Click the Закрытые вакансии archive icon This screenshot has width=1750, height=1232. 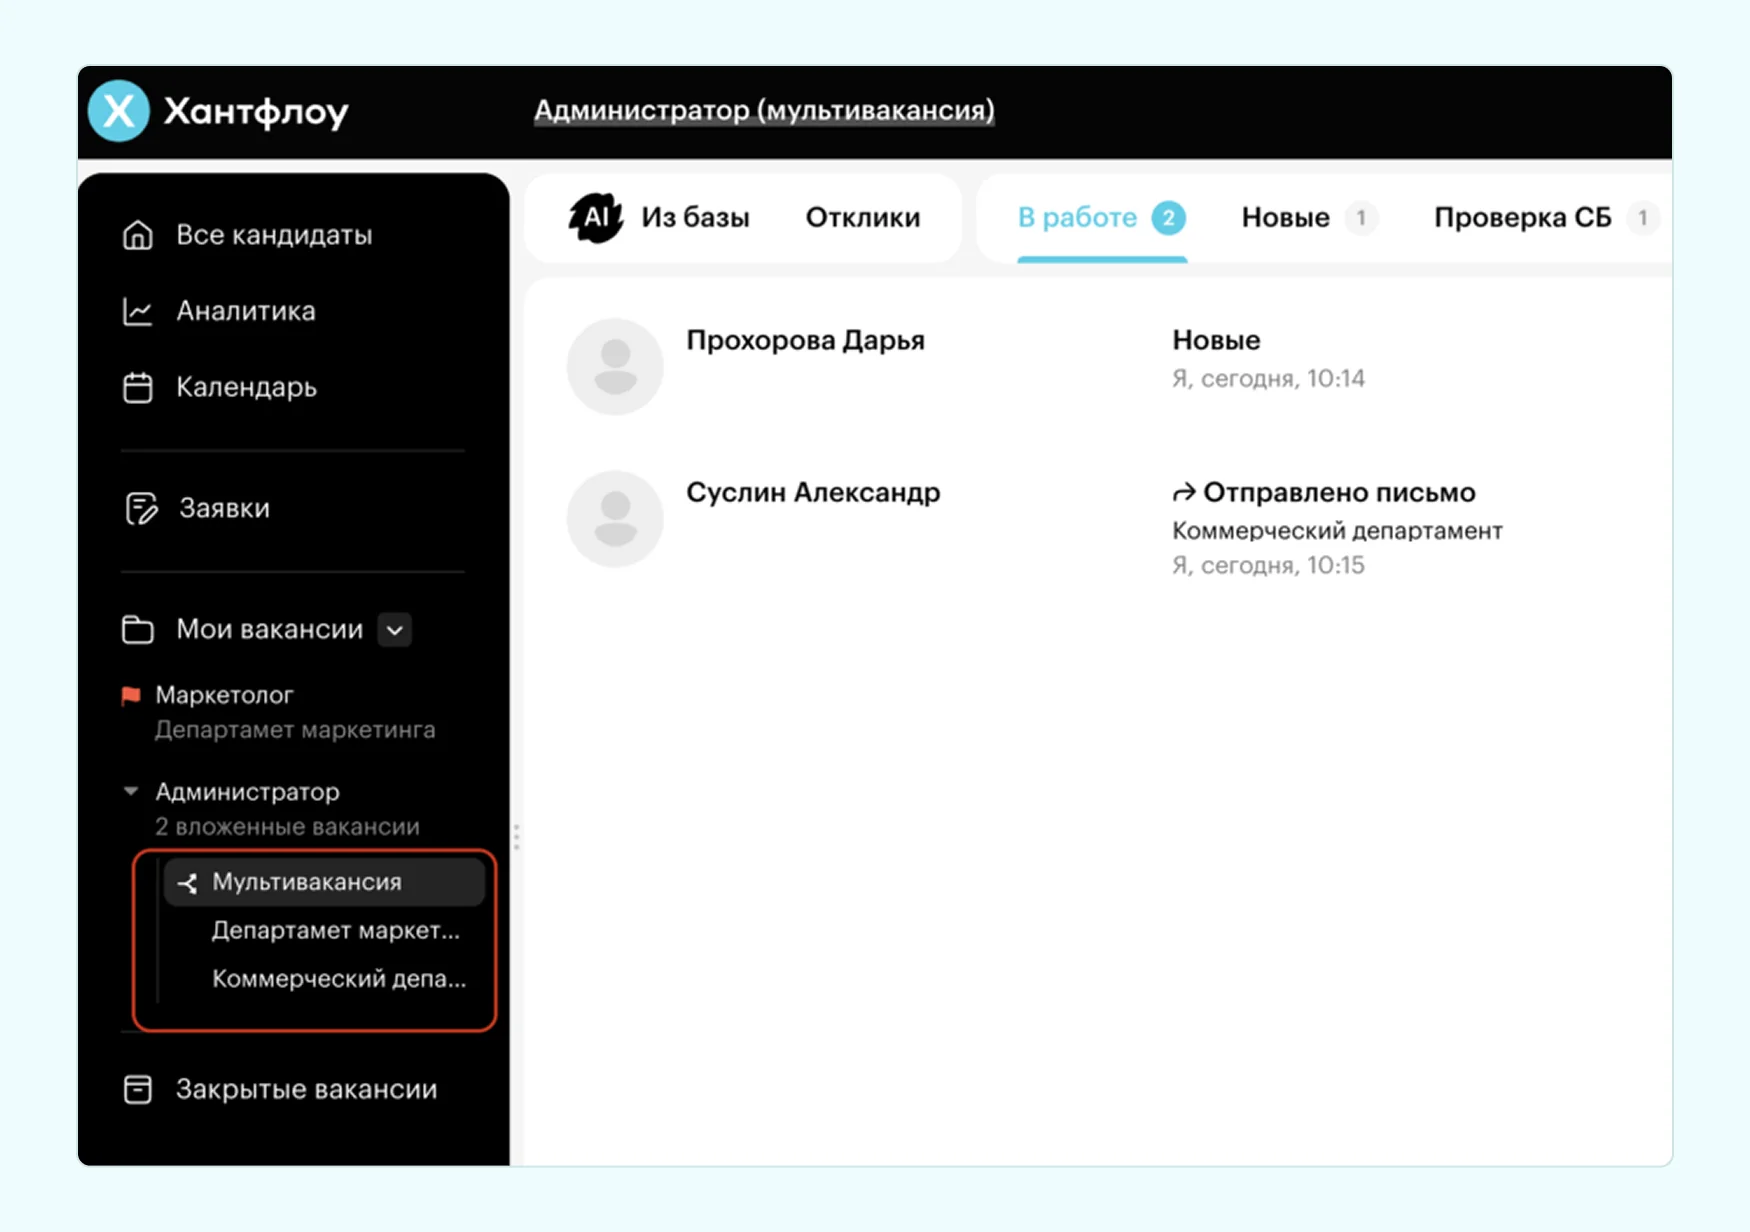[x=138, y=1089]
